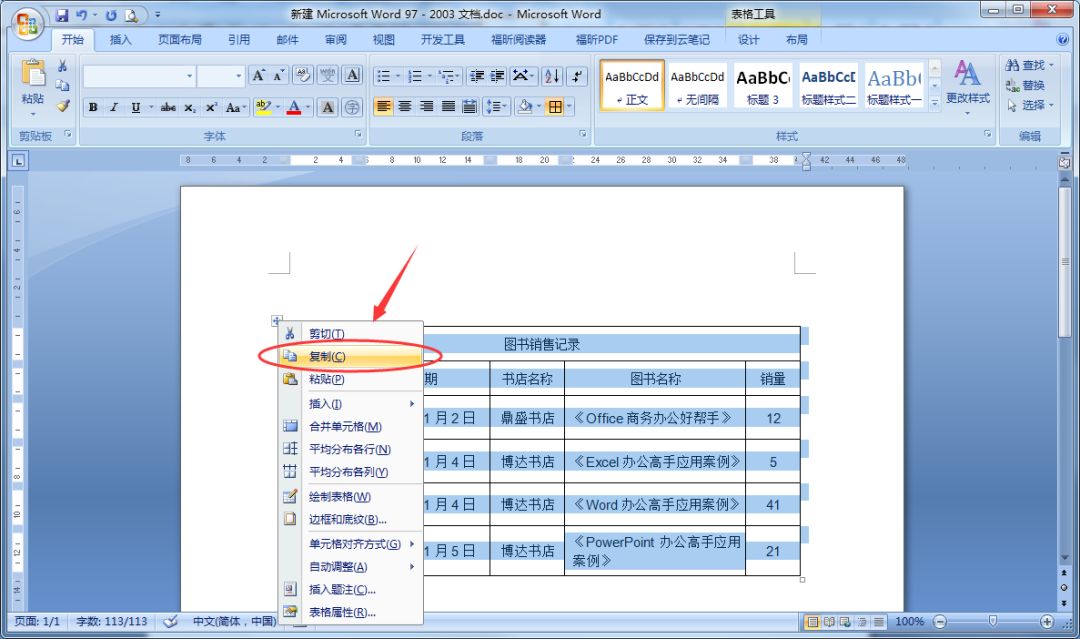Screen dimensions: 1080x639
Task: Click the shading paint bucket icon
Action: point(525,106)
